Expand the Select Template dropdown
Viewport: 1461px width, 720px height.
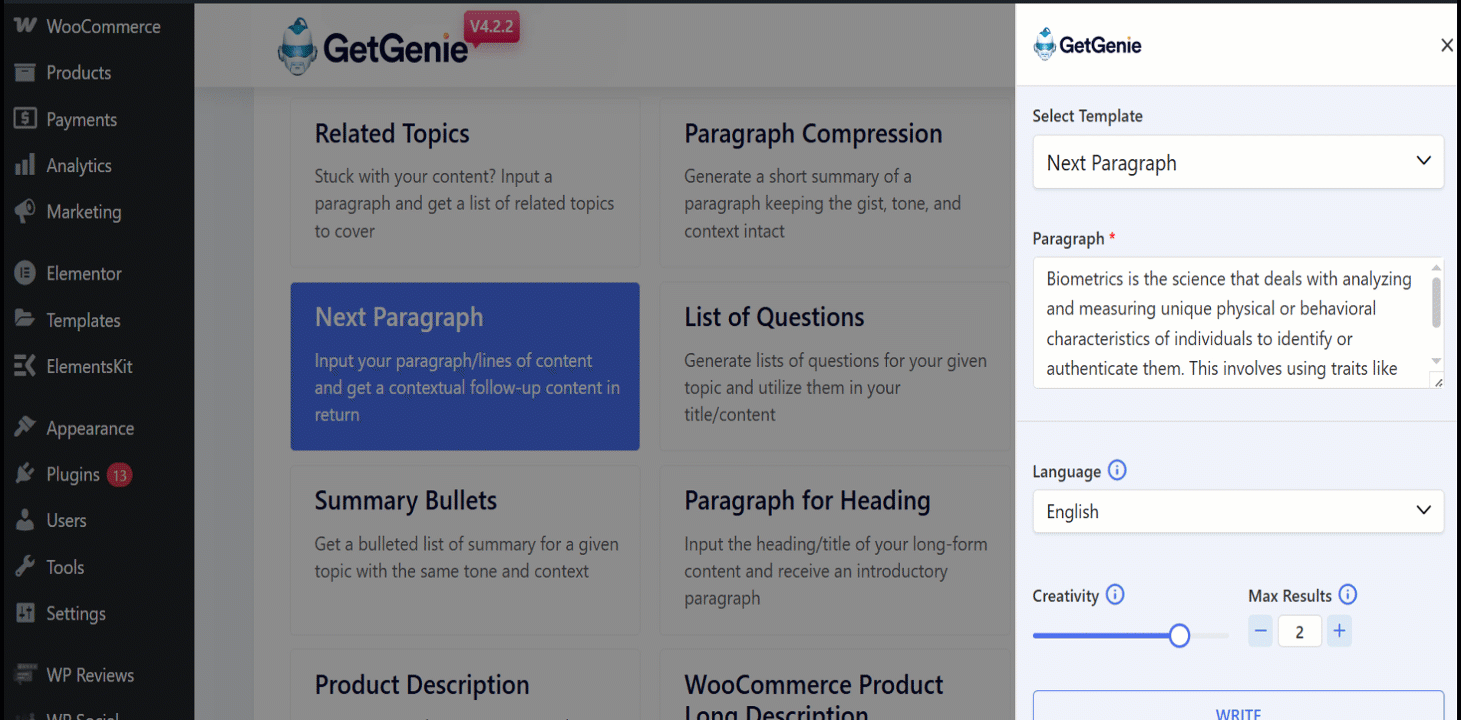(x=1238, y=162)
